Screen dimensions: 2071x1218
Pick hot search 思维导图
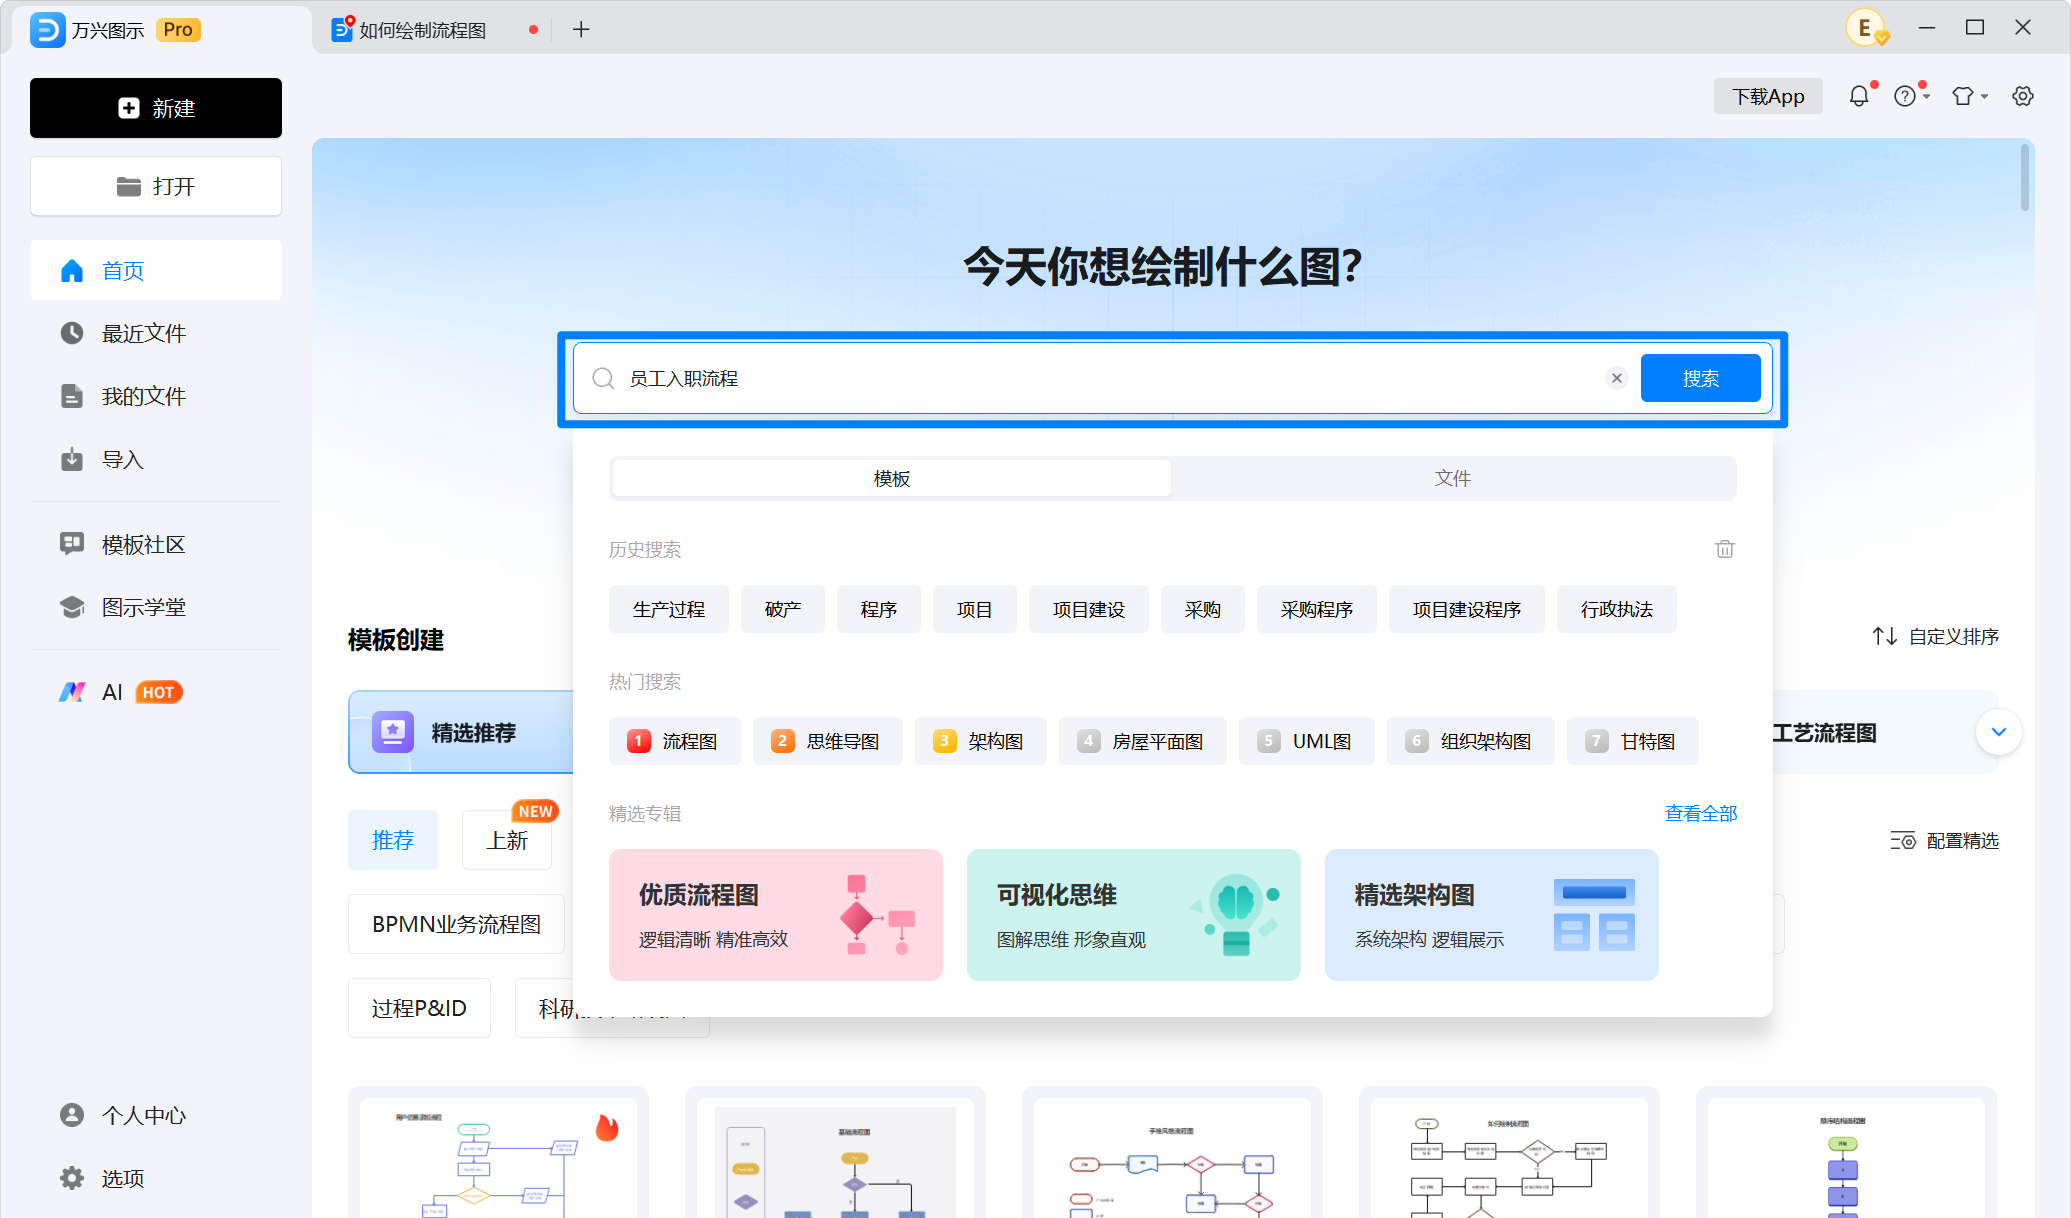pos(828,741)
